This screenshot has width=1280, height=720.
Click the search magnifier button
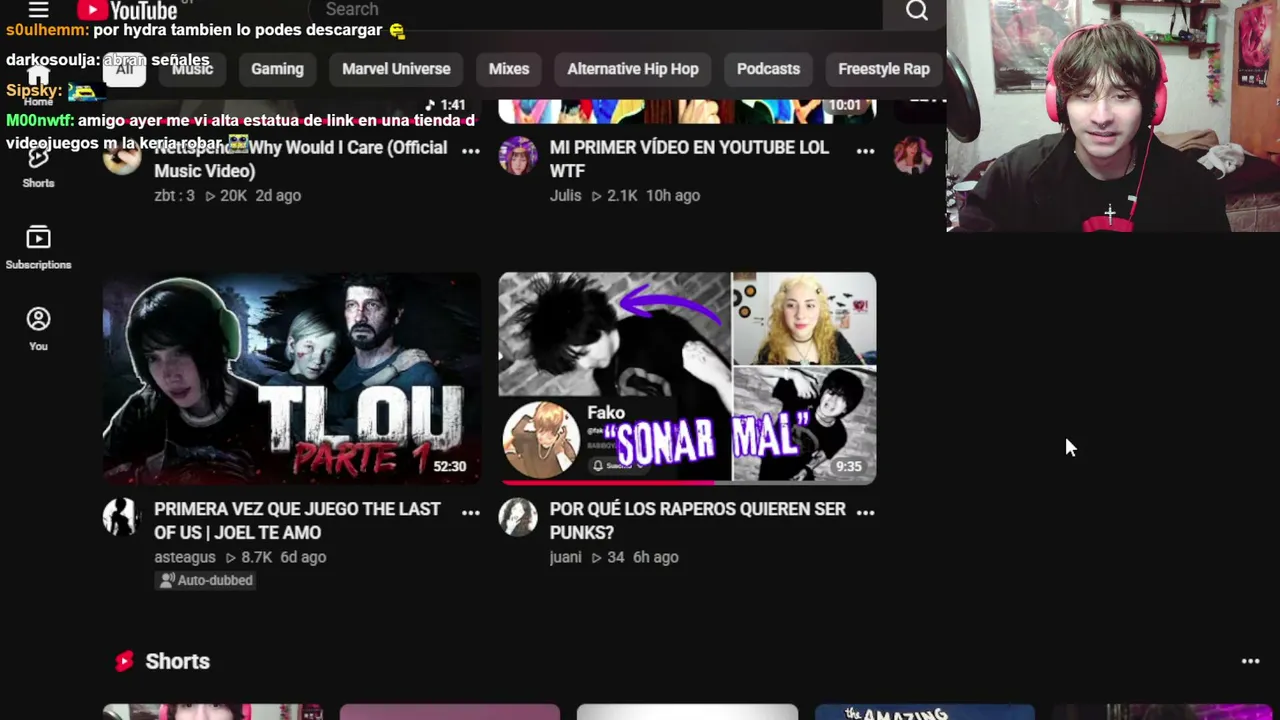pos(917,11)
